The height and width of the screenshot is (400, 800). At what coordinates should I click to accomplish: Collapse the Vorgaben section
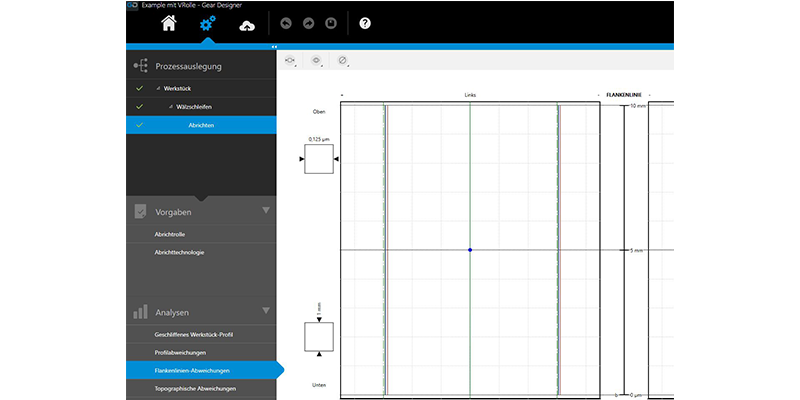click(265, 210)
